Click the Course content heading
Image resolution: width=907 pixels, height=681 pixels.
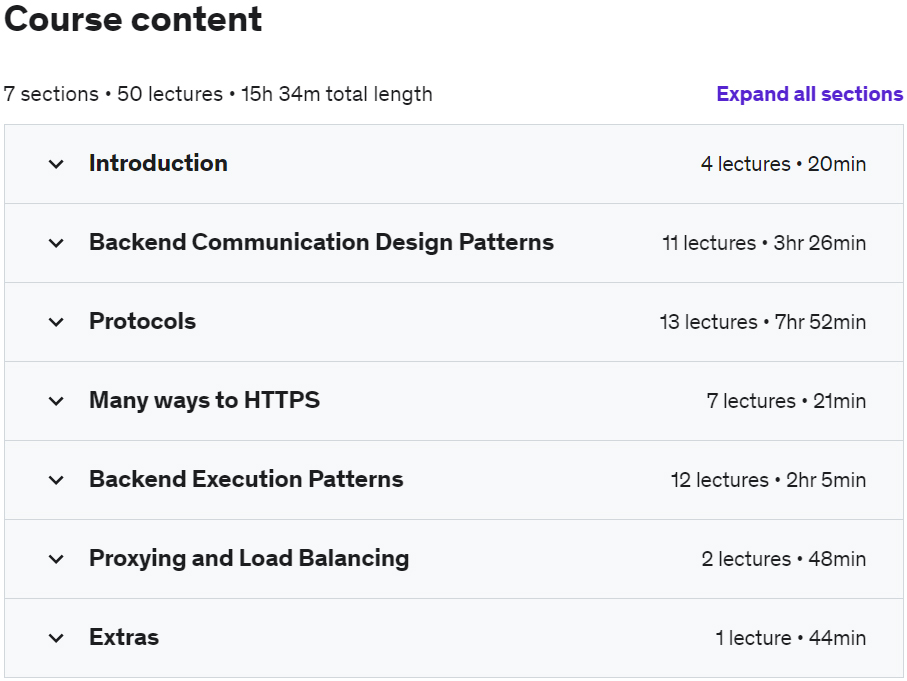(x=133, y=19)
